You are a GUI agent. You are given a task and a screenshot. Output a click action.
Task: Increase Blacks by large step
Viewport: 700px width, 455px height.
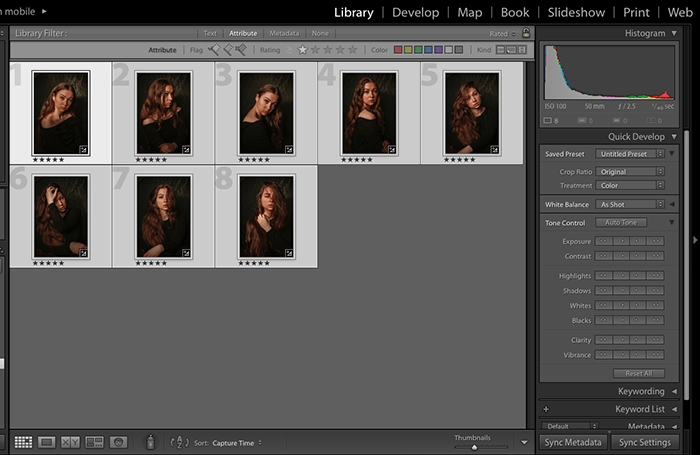tap(656, 320)
